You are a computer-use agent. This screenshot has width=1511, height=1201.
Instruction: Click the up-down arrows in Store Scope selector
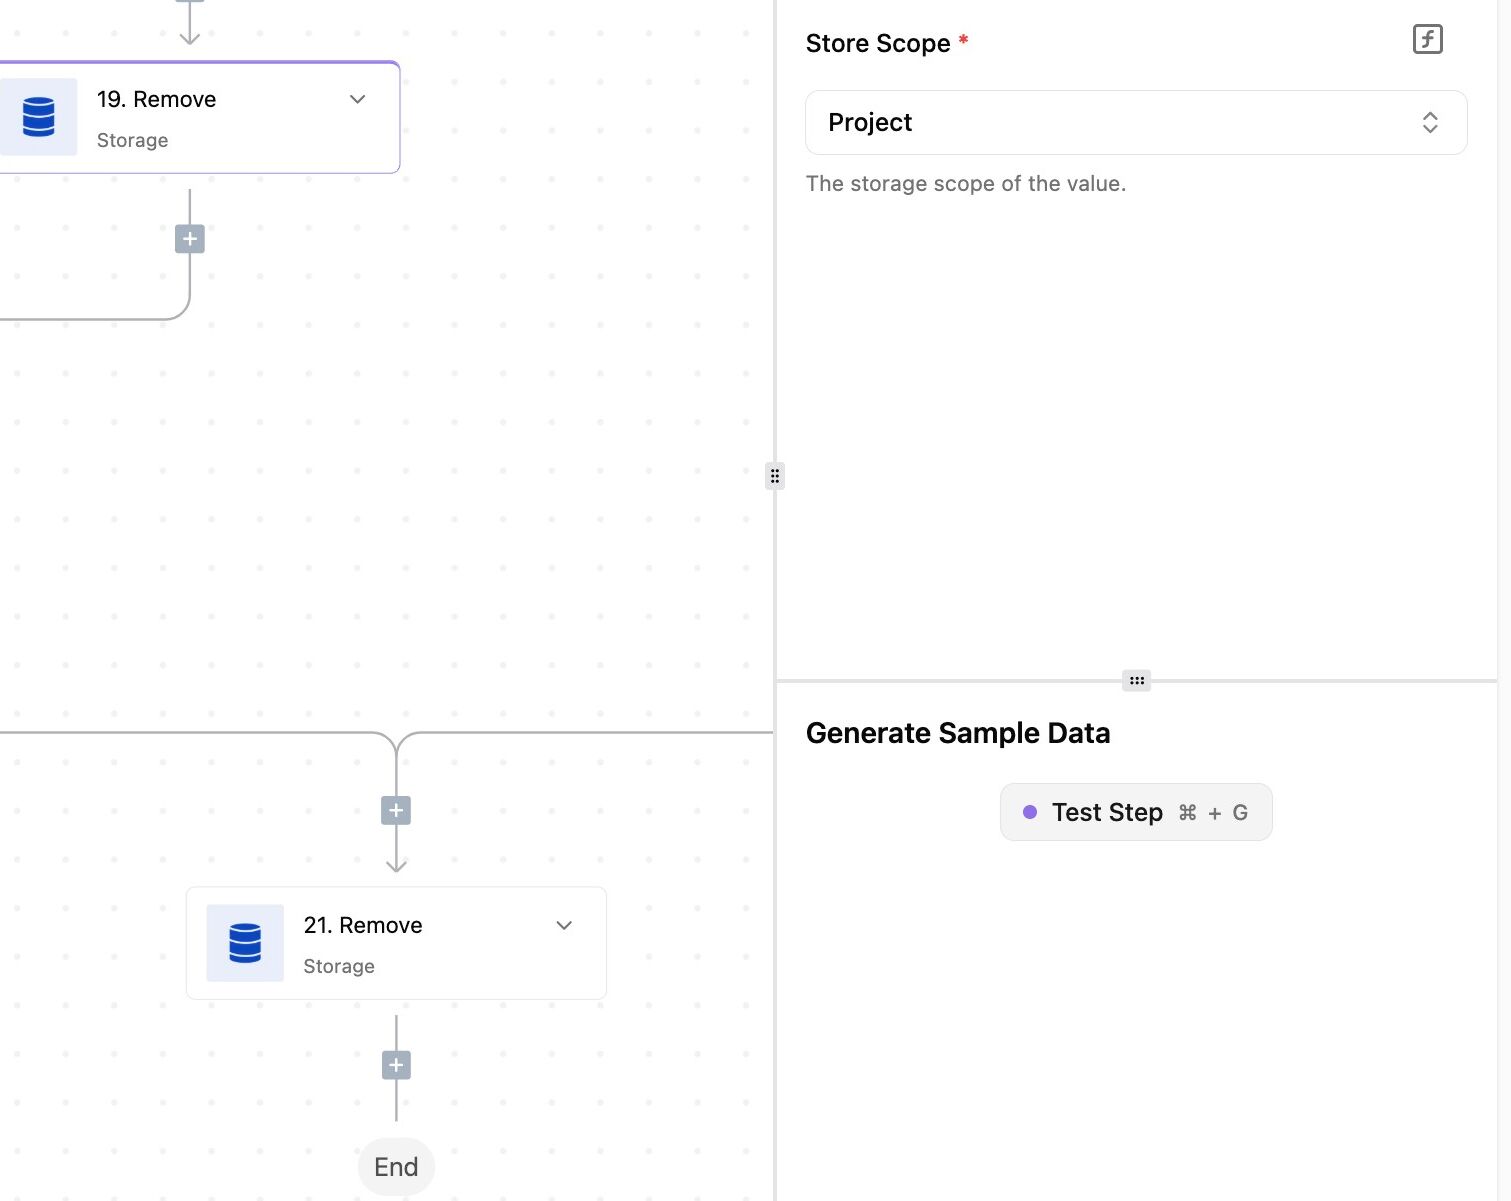point(1430,122)
